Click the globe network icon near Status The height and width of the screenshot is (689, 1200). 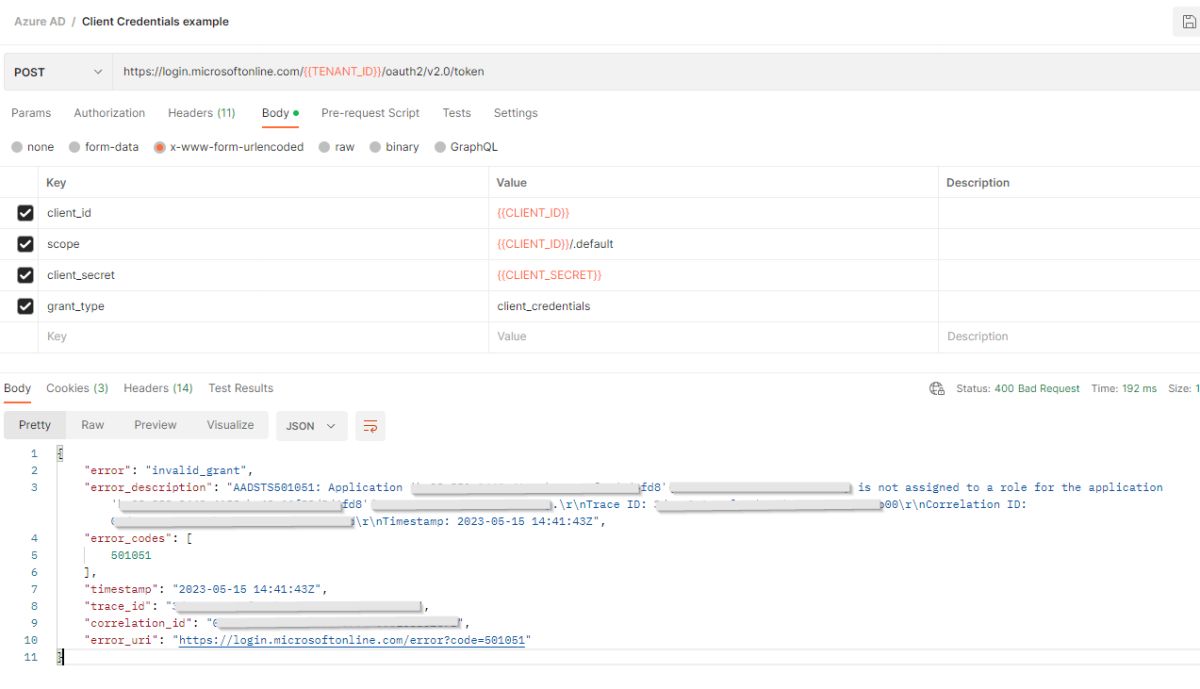click(x=937, y=389)
